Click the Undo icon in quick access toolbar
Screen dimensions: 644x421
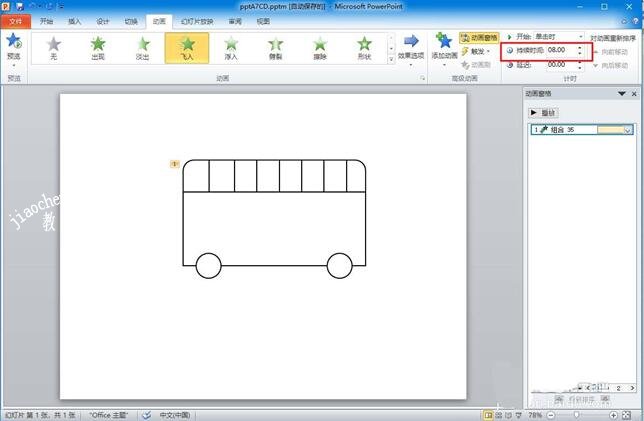(34, 6)
